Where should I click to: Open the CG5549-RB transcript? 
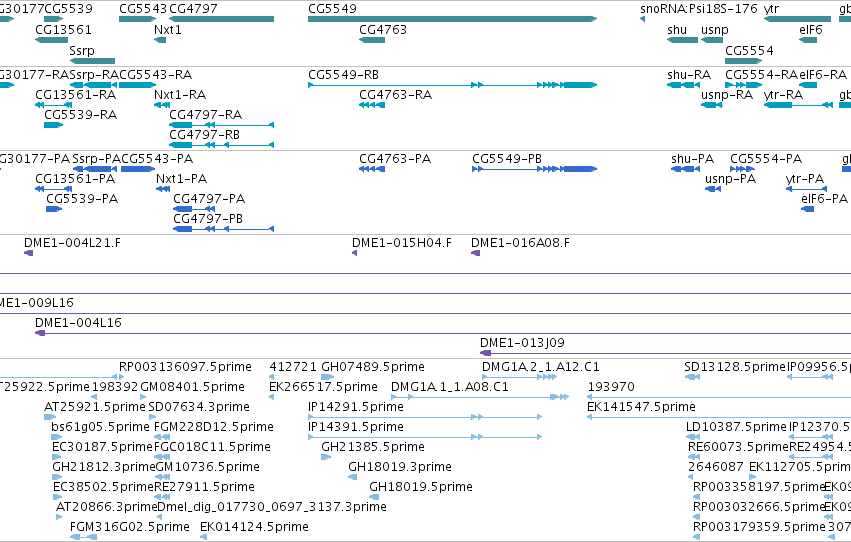452,85
